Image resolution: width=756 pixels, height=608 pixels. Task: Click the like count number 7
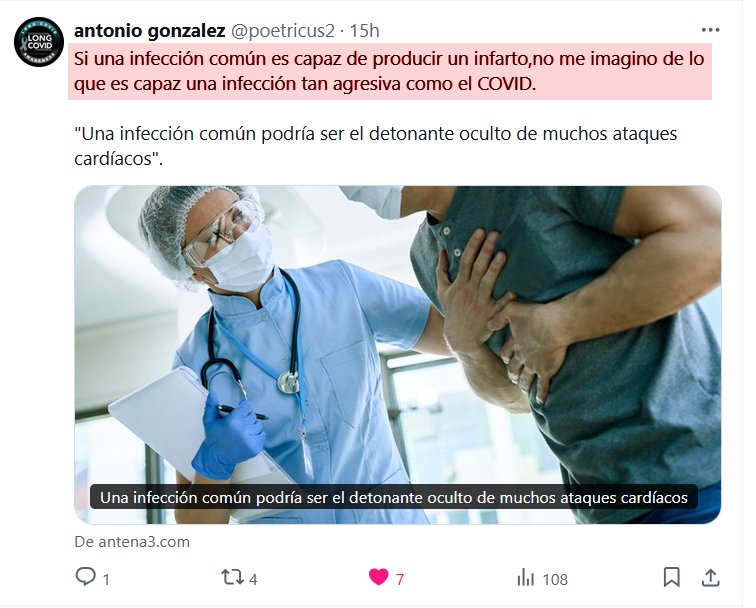(400, 579)
